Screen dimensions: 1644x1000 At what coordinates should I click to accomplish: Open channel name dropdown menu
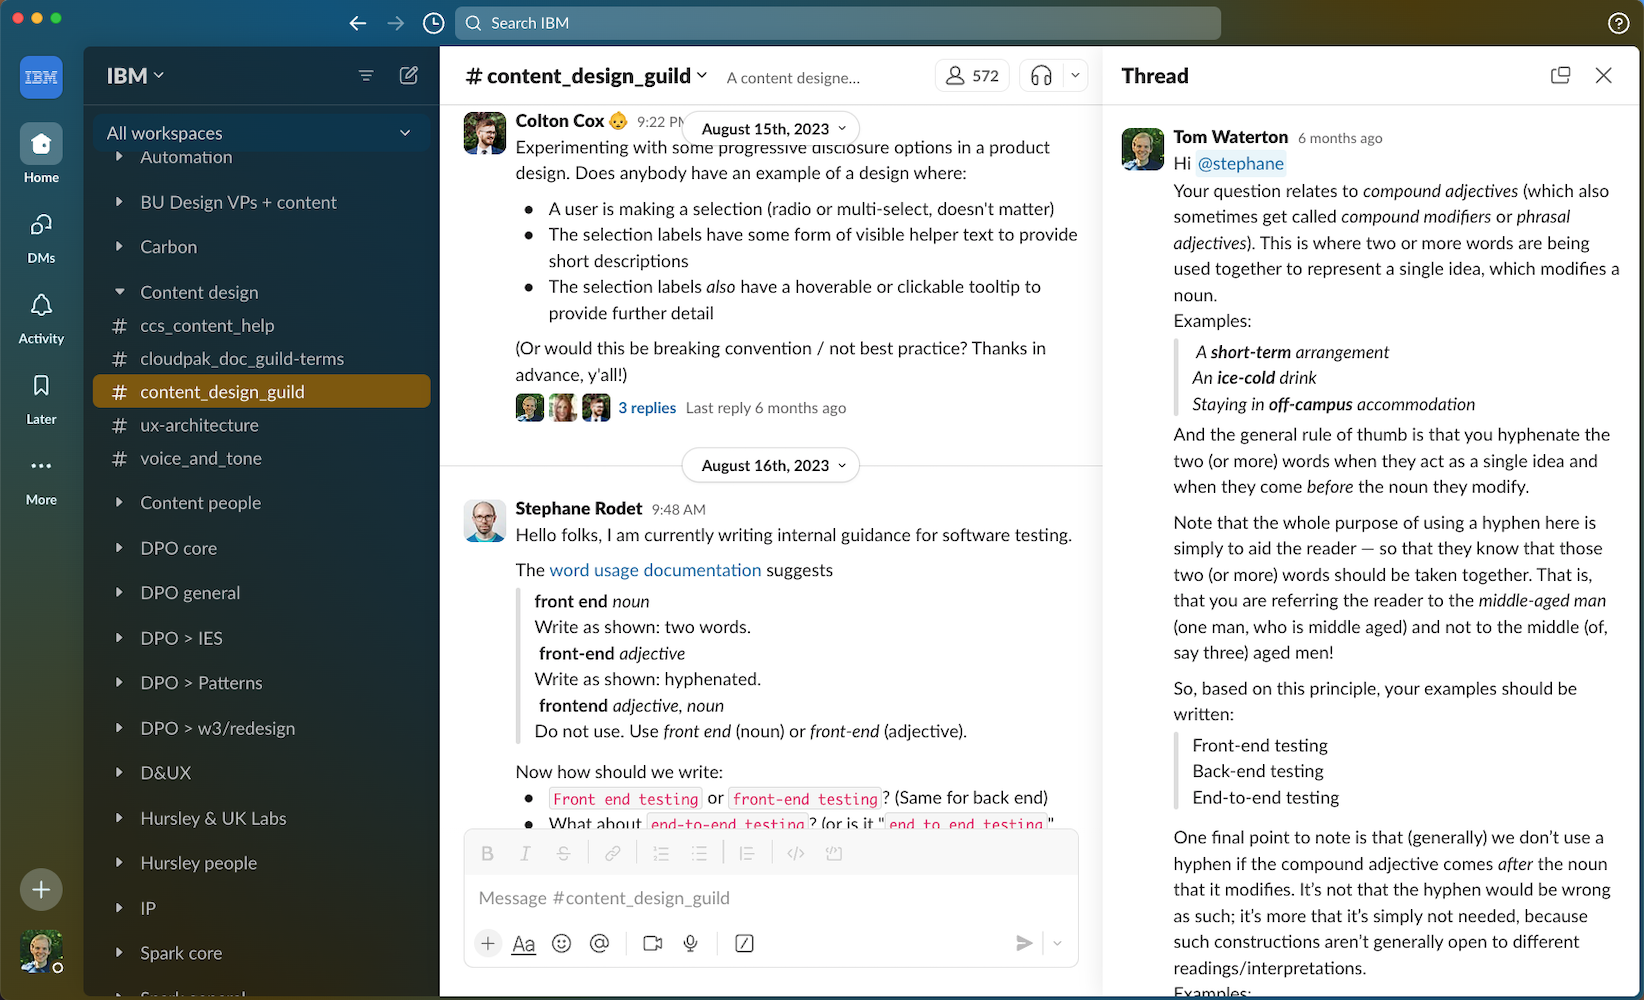[x=587, y=76]
